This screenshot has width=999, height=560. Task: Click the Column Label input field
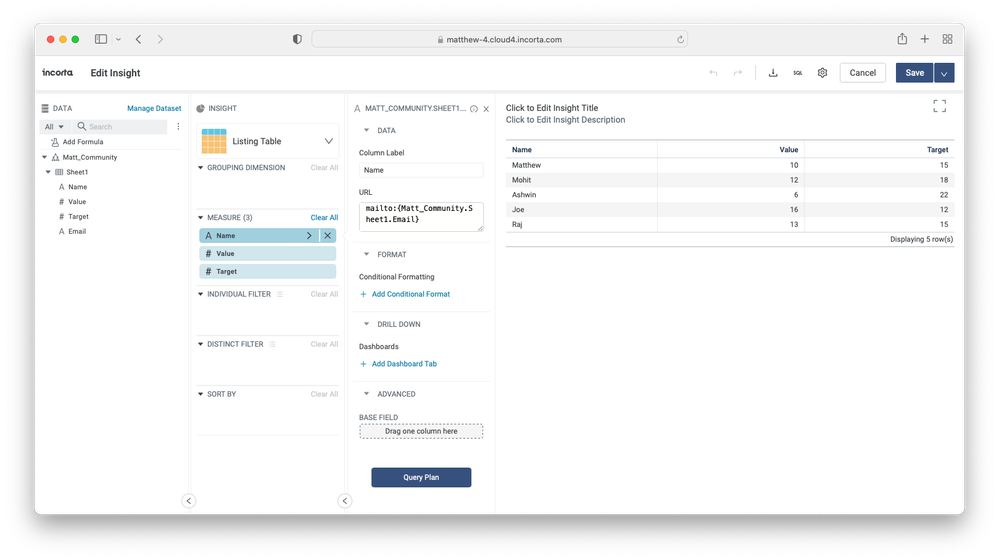(421, 171)
